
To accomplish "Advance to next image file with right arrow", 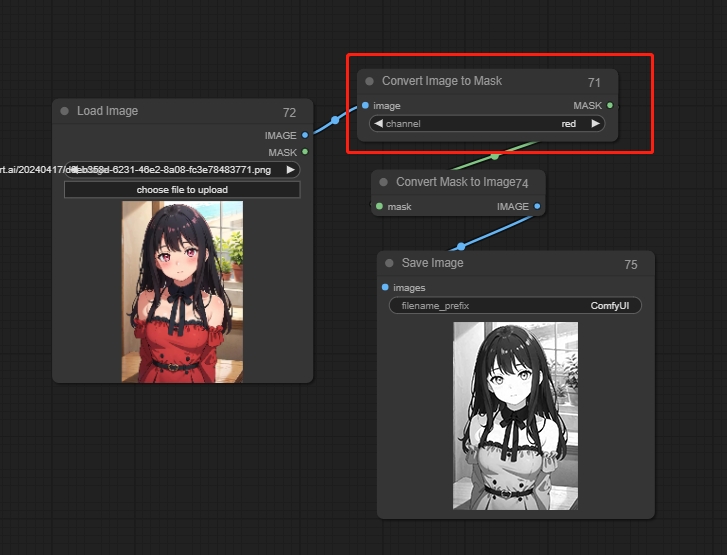I will tap(290, 170).
